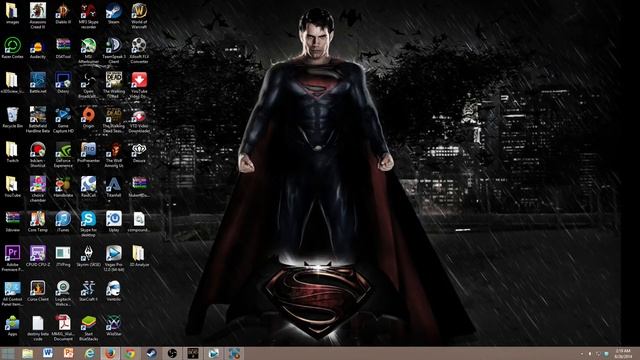Select the Uplay icon
Viewport: 640px width, 360px height.
tap(113, 222)
